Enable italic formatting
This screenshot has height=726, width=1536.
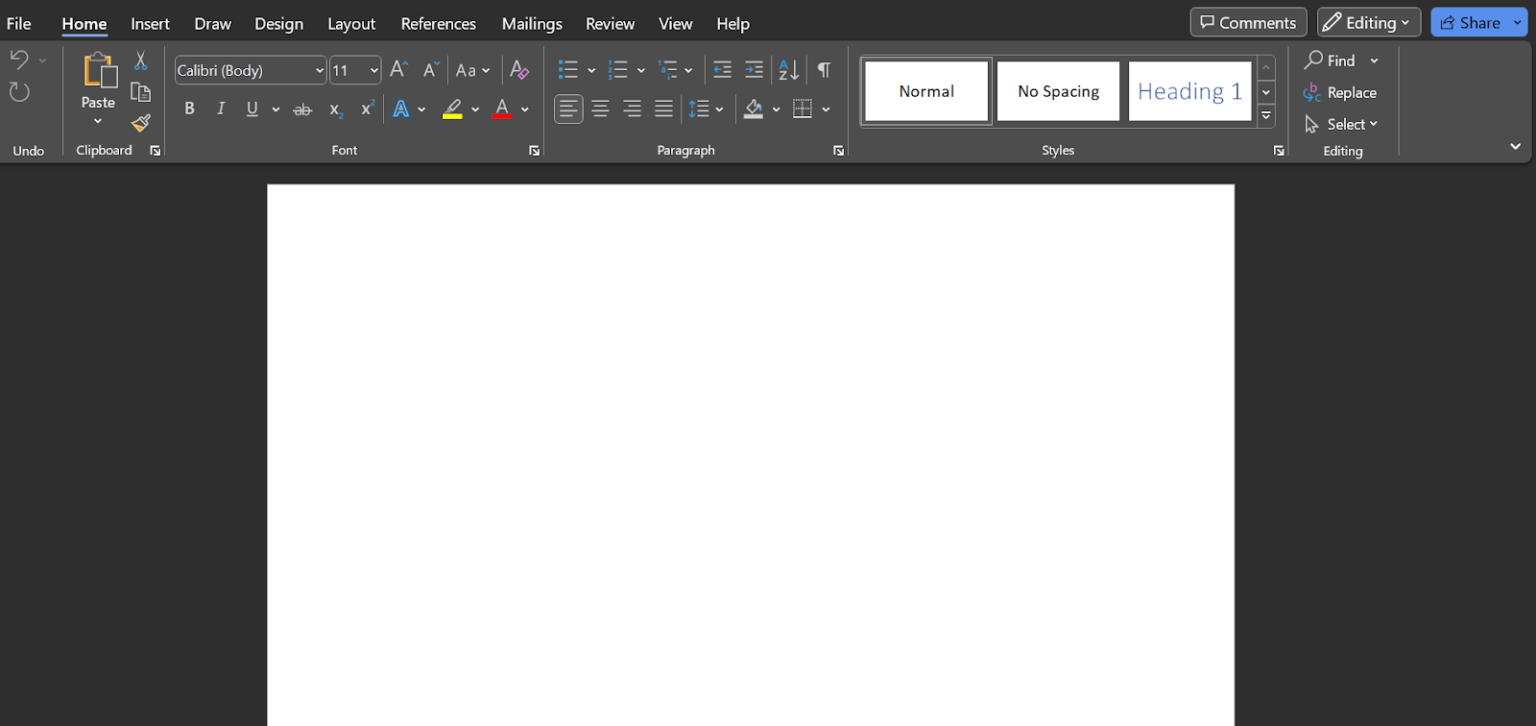[x=220, y=108]
